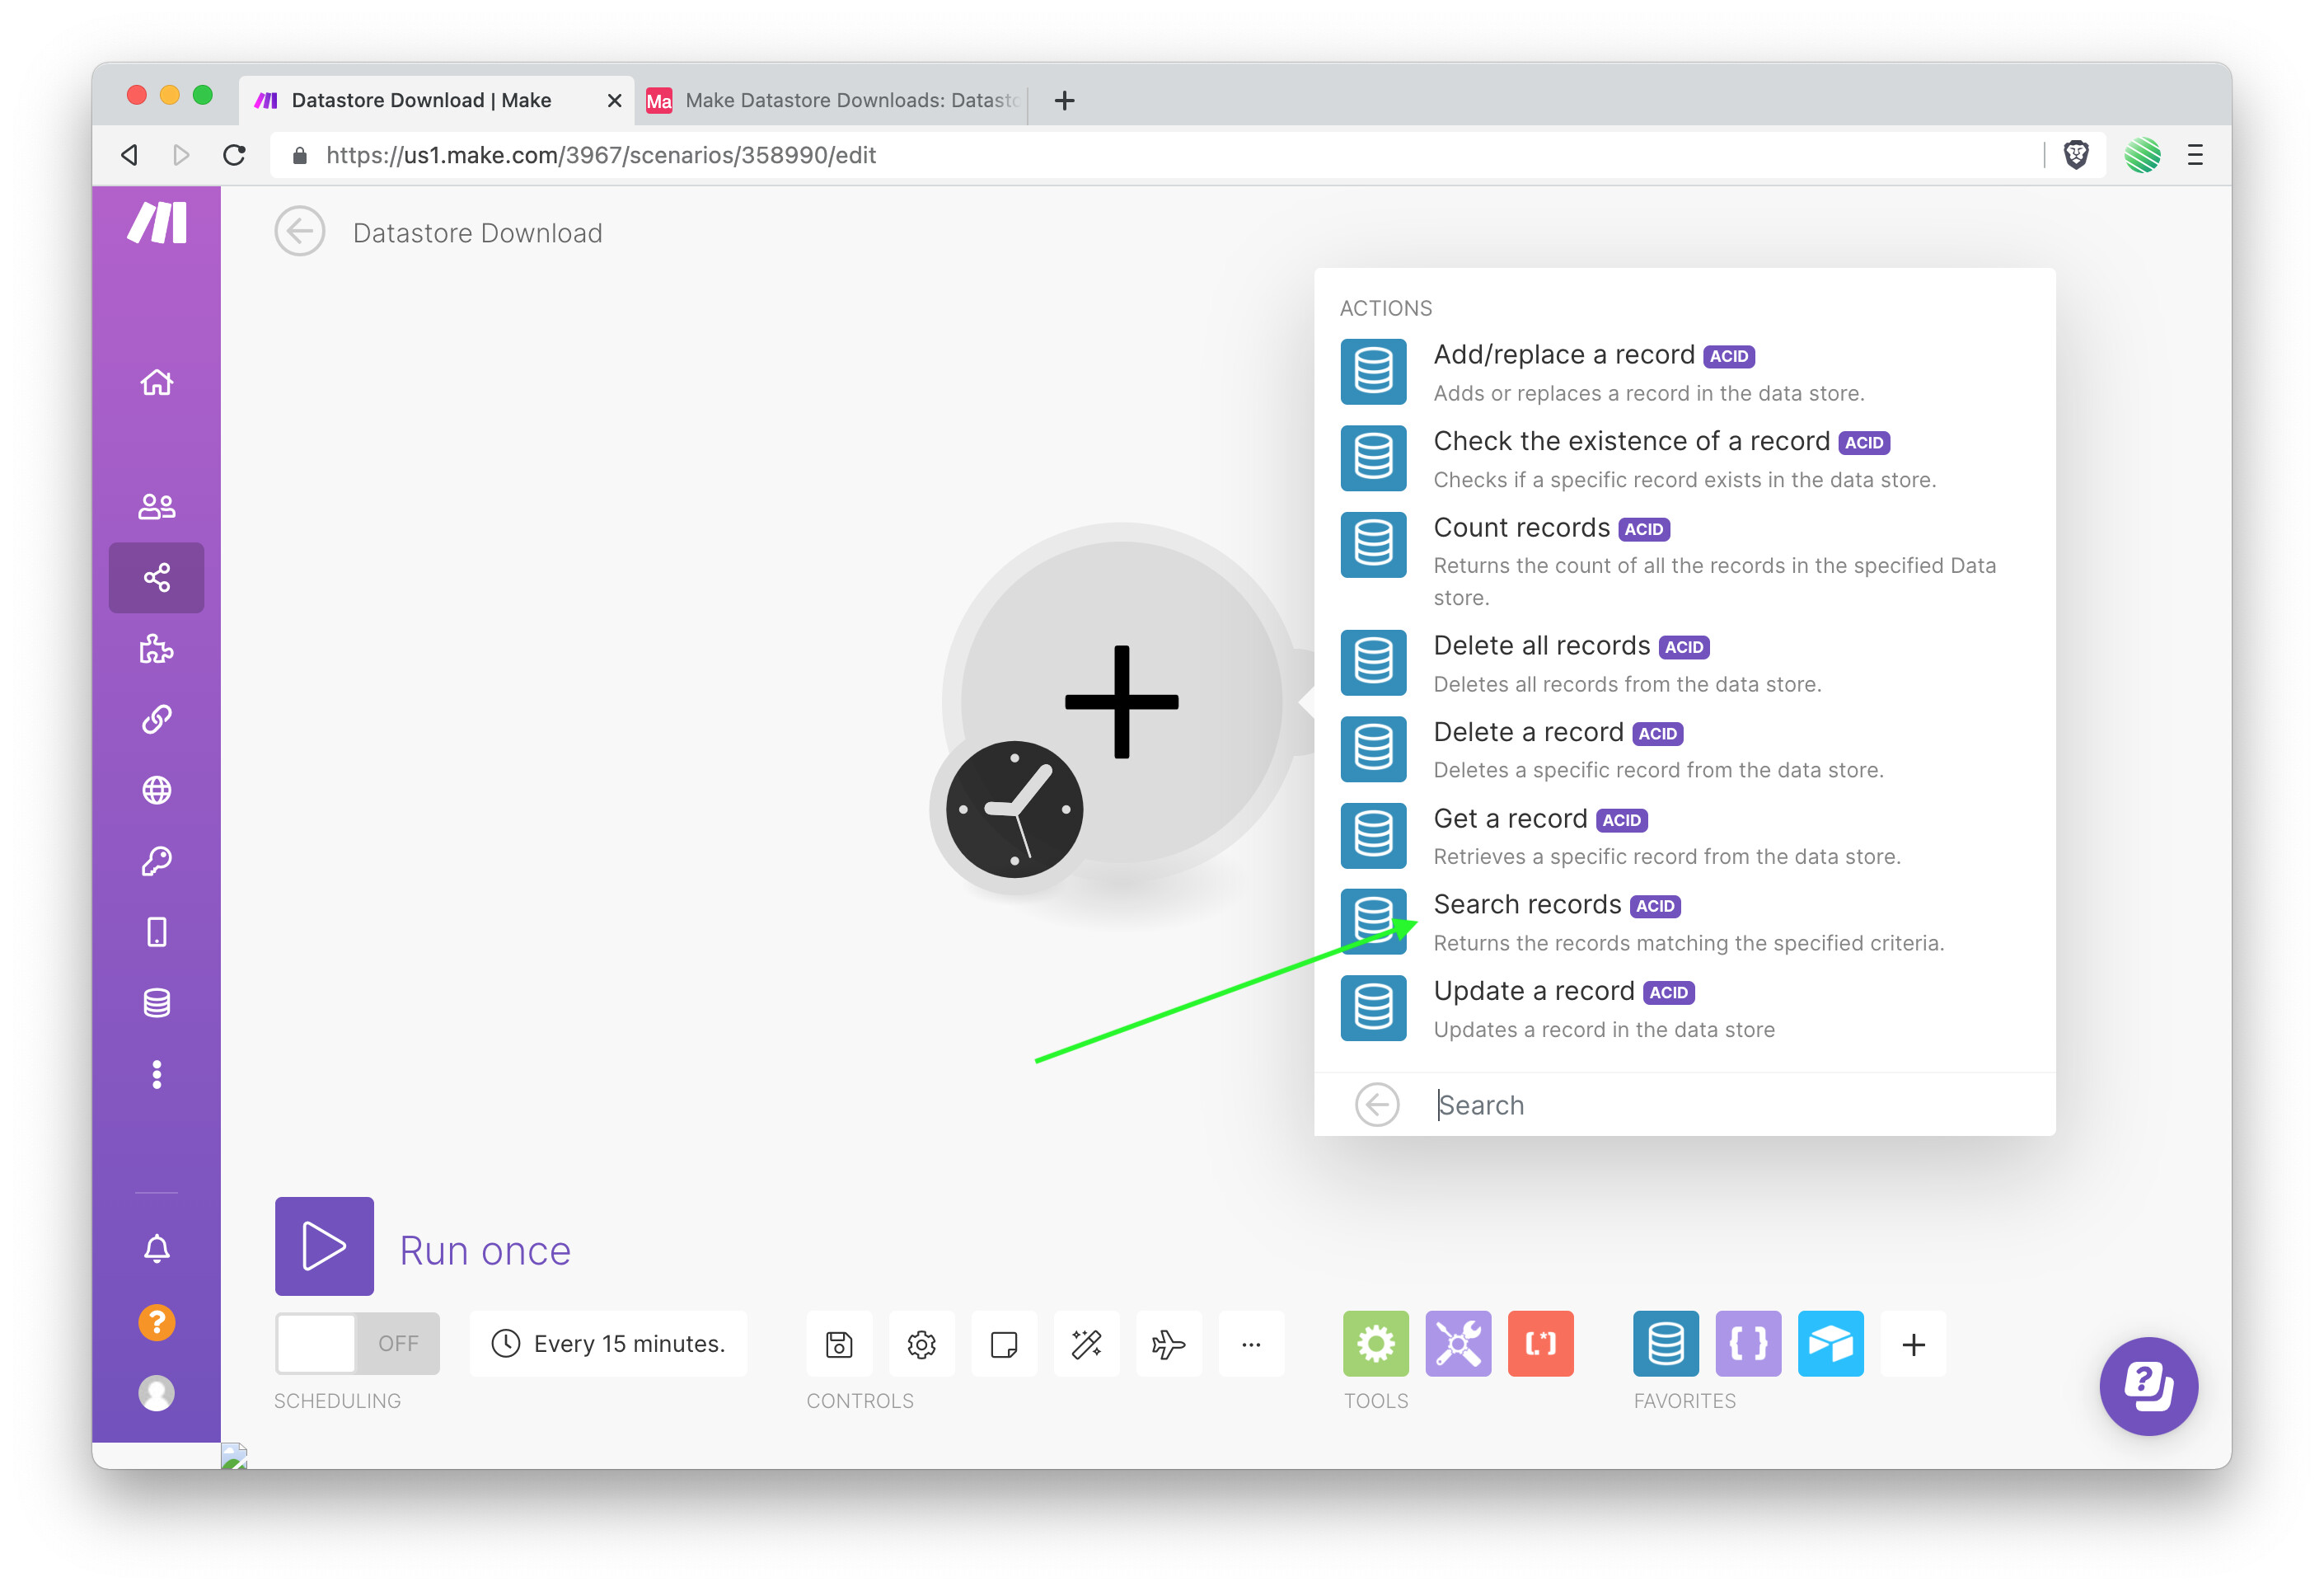
Task: Click the Explain flow airplane icon
Action: (1168, 1344)
